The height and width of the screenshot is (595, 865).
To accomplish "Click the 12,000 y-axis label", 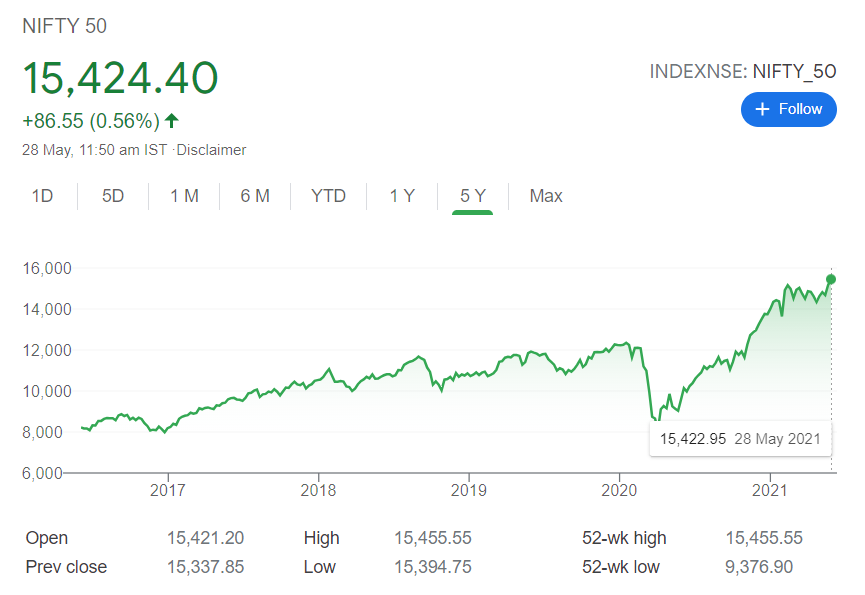I will [x=47, y=350].
